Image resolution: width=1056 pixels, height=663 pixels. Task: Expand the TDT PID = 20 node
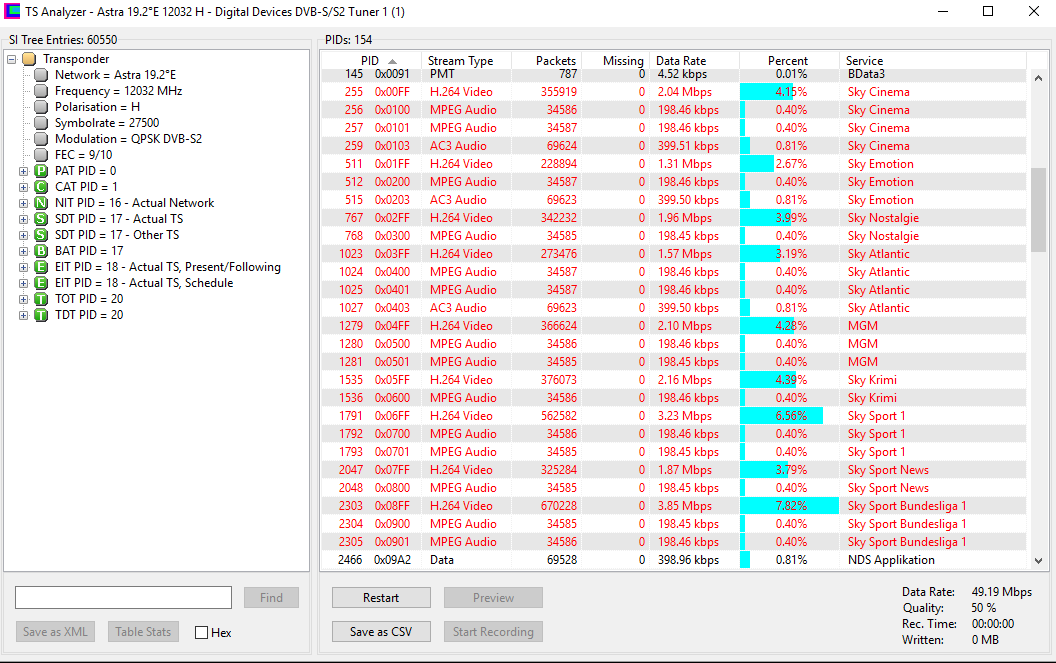click(x=24, y=315)
